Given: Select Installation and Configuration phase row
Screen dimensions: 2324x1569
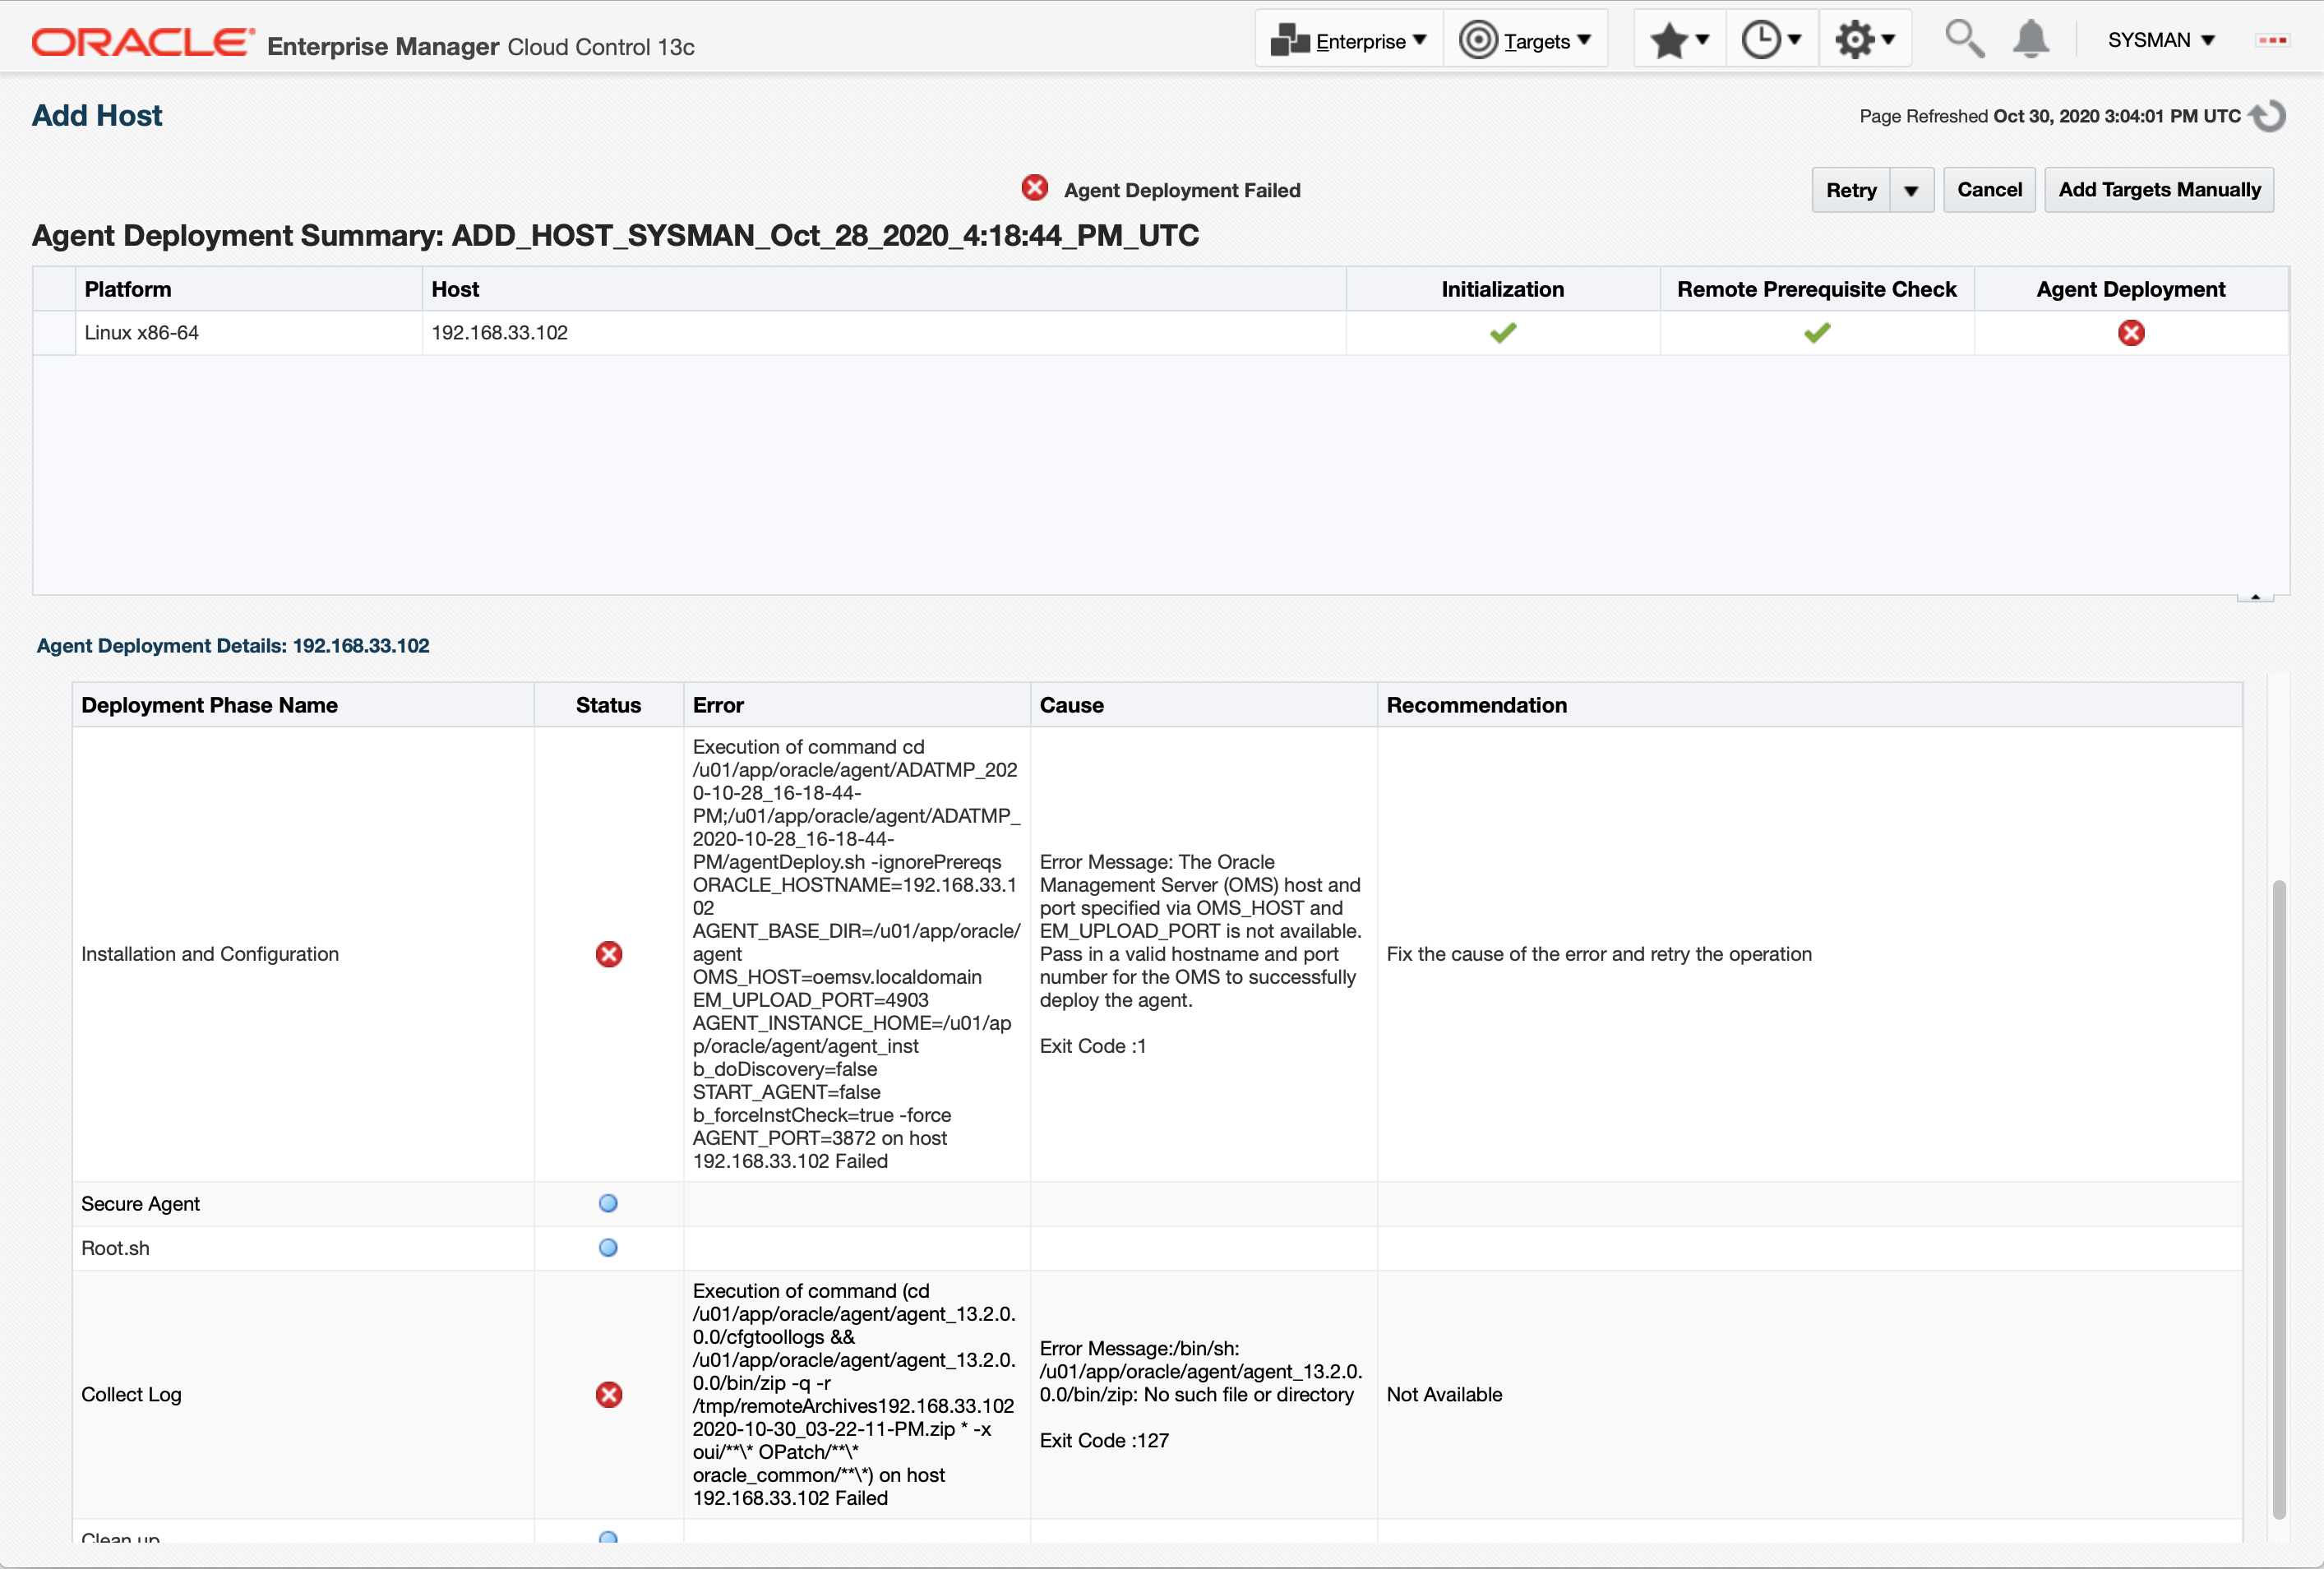Looking at the screenshot, I should [x=1157, y=954].
